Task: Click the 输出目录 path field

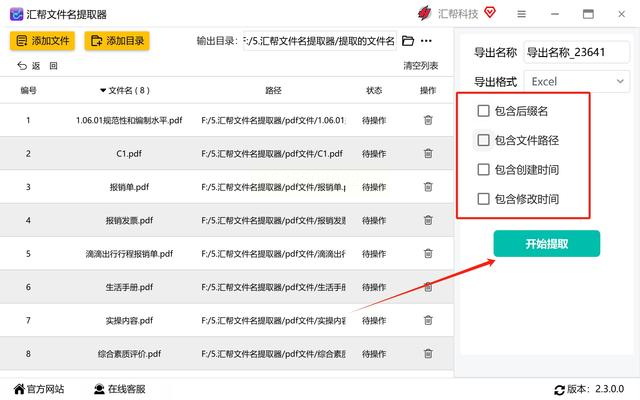Action: pos(320,41)
